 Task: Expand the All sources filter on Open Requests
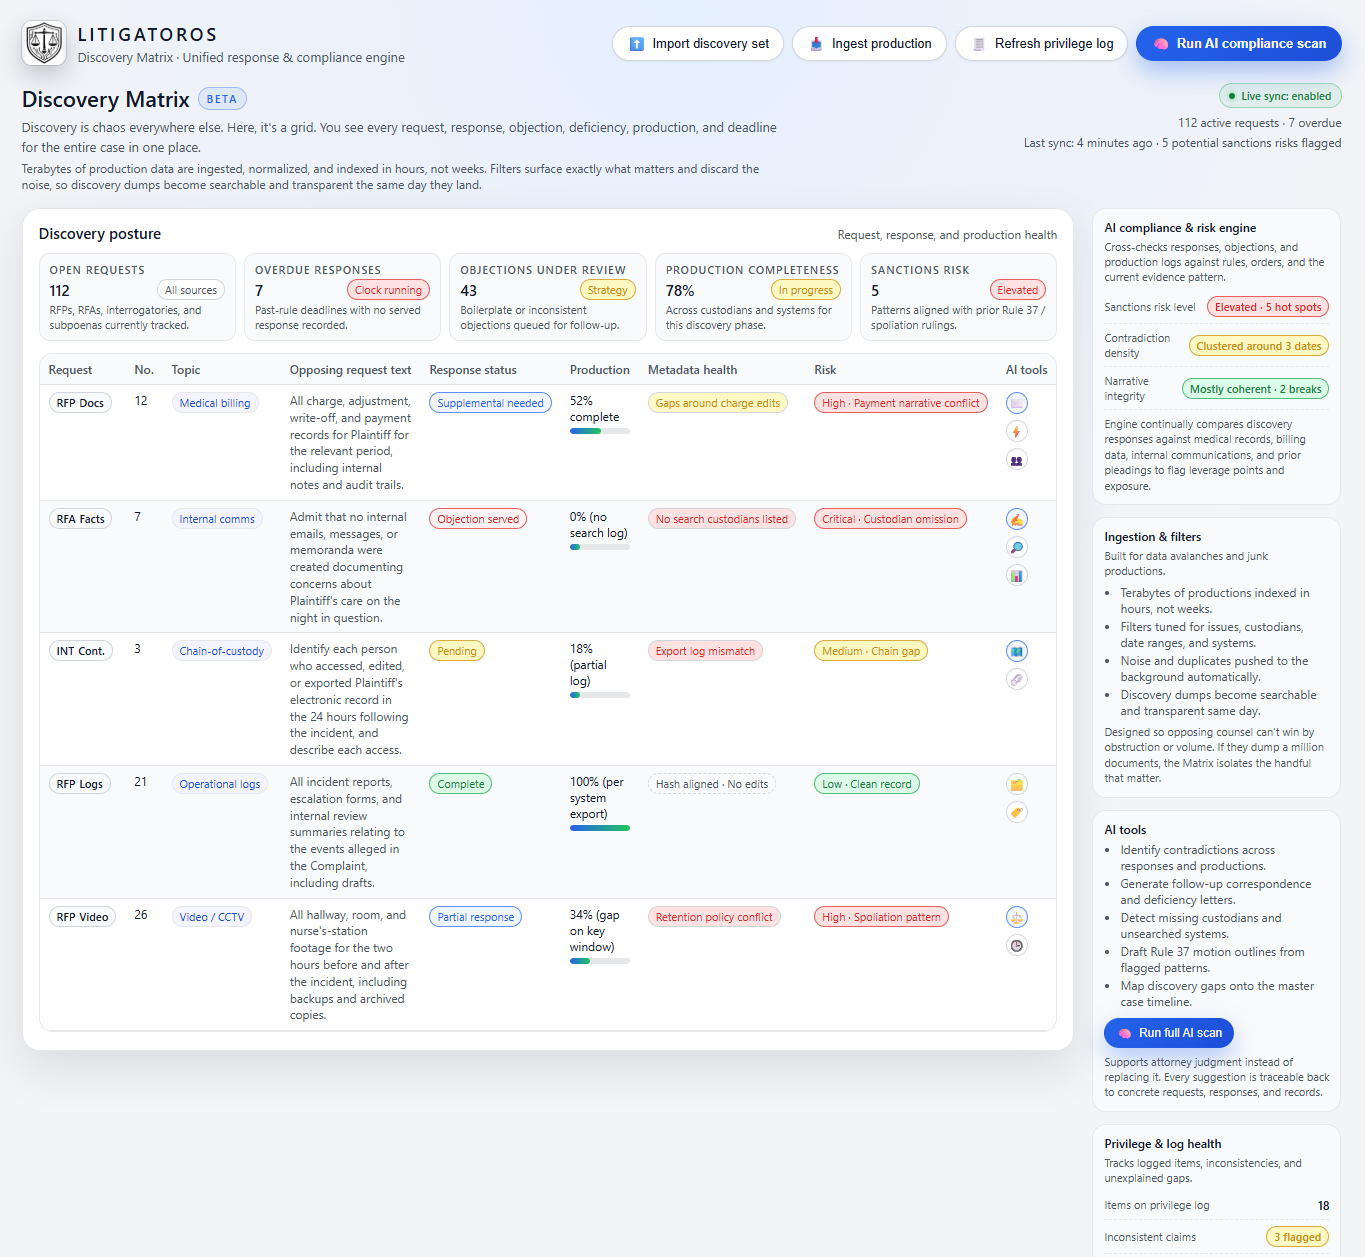coord(190,289)
